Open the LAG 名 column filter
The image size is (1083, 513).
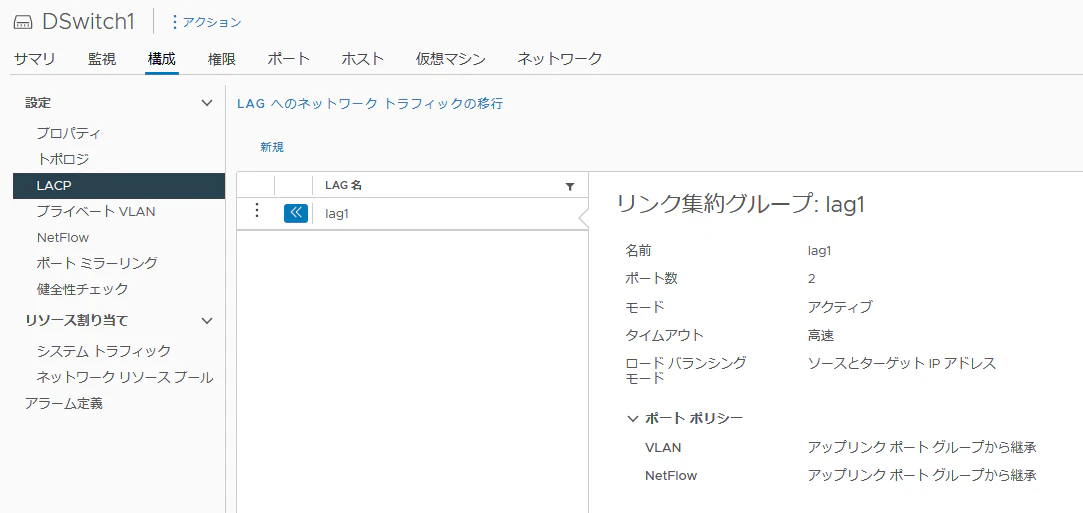[x=570, y=186]
